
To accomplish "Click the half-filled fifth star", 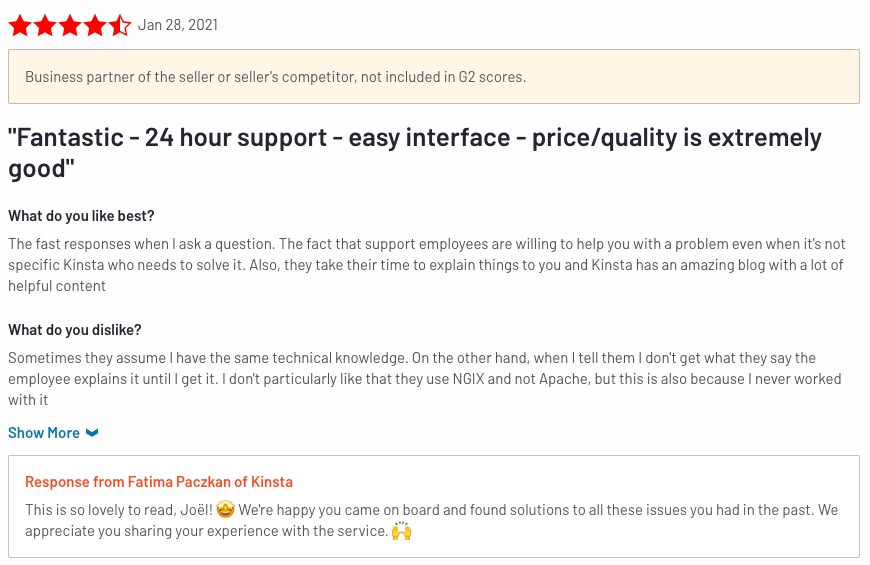I will point(120,26).
